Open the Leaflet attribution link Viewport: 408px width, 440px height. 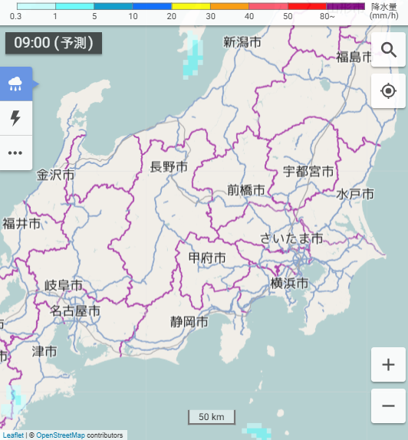tap(13, 435)
